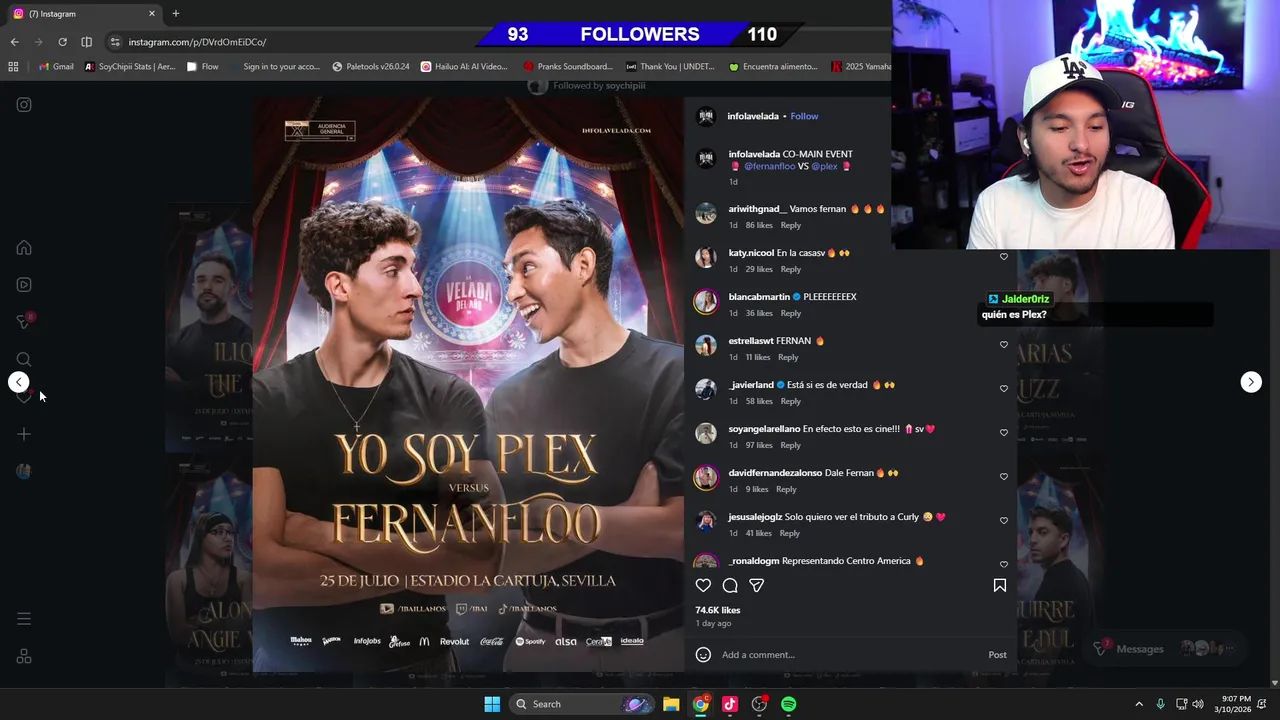Show hidden tray icons chevron
Screen dimensions: 1280x720
(1138, 704)
